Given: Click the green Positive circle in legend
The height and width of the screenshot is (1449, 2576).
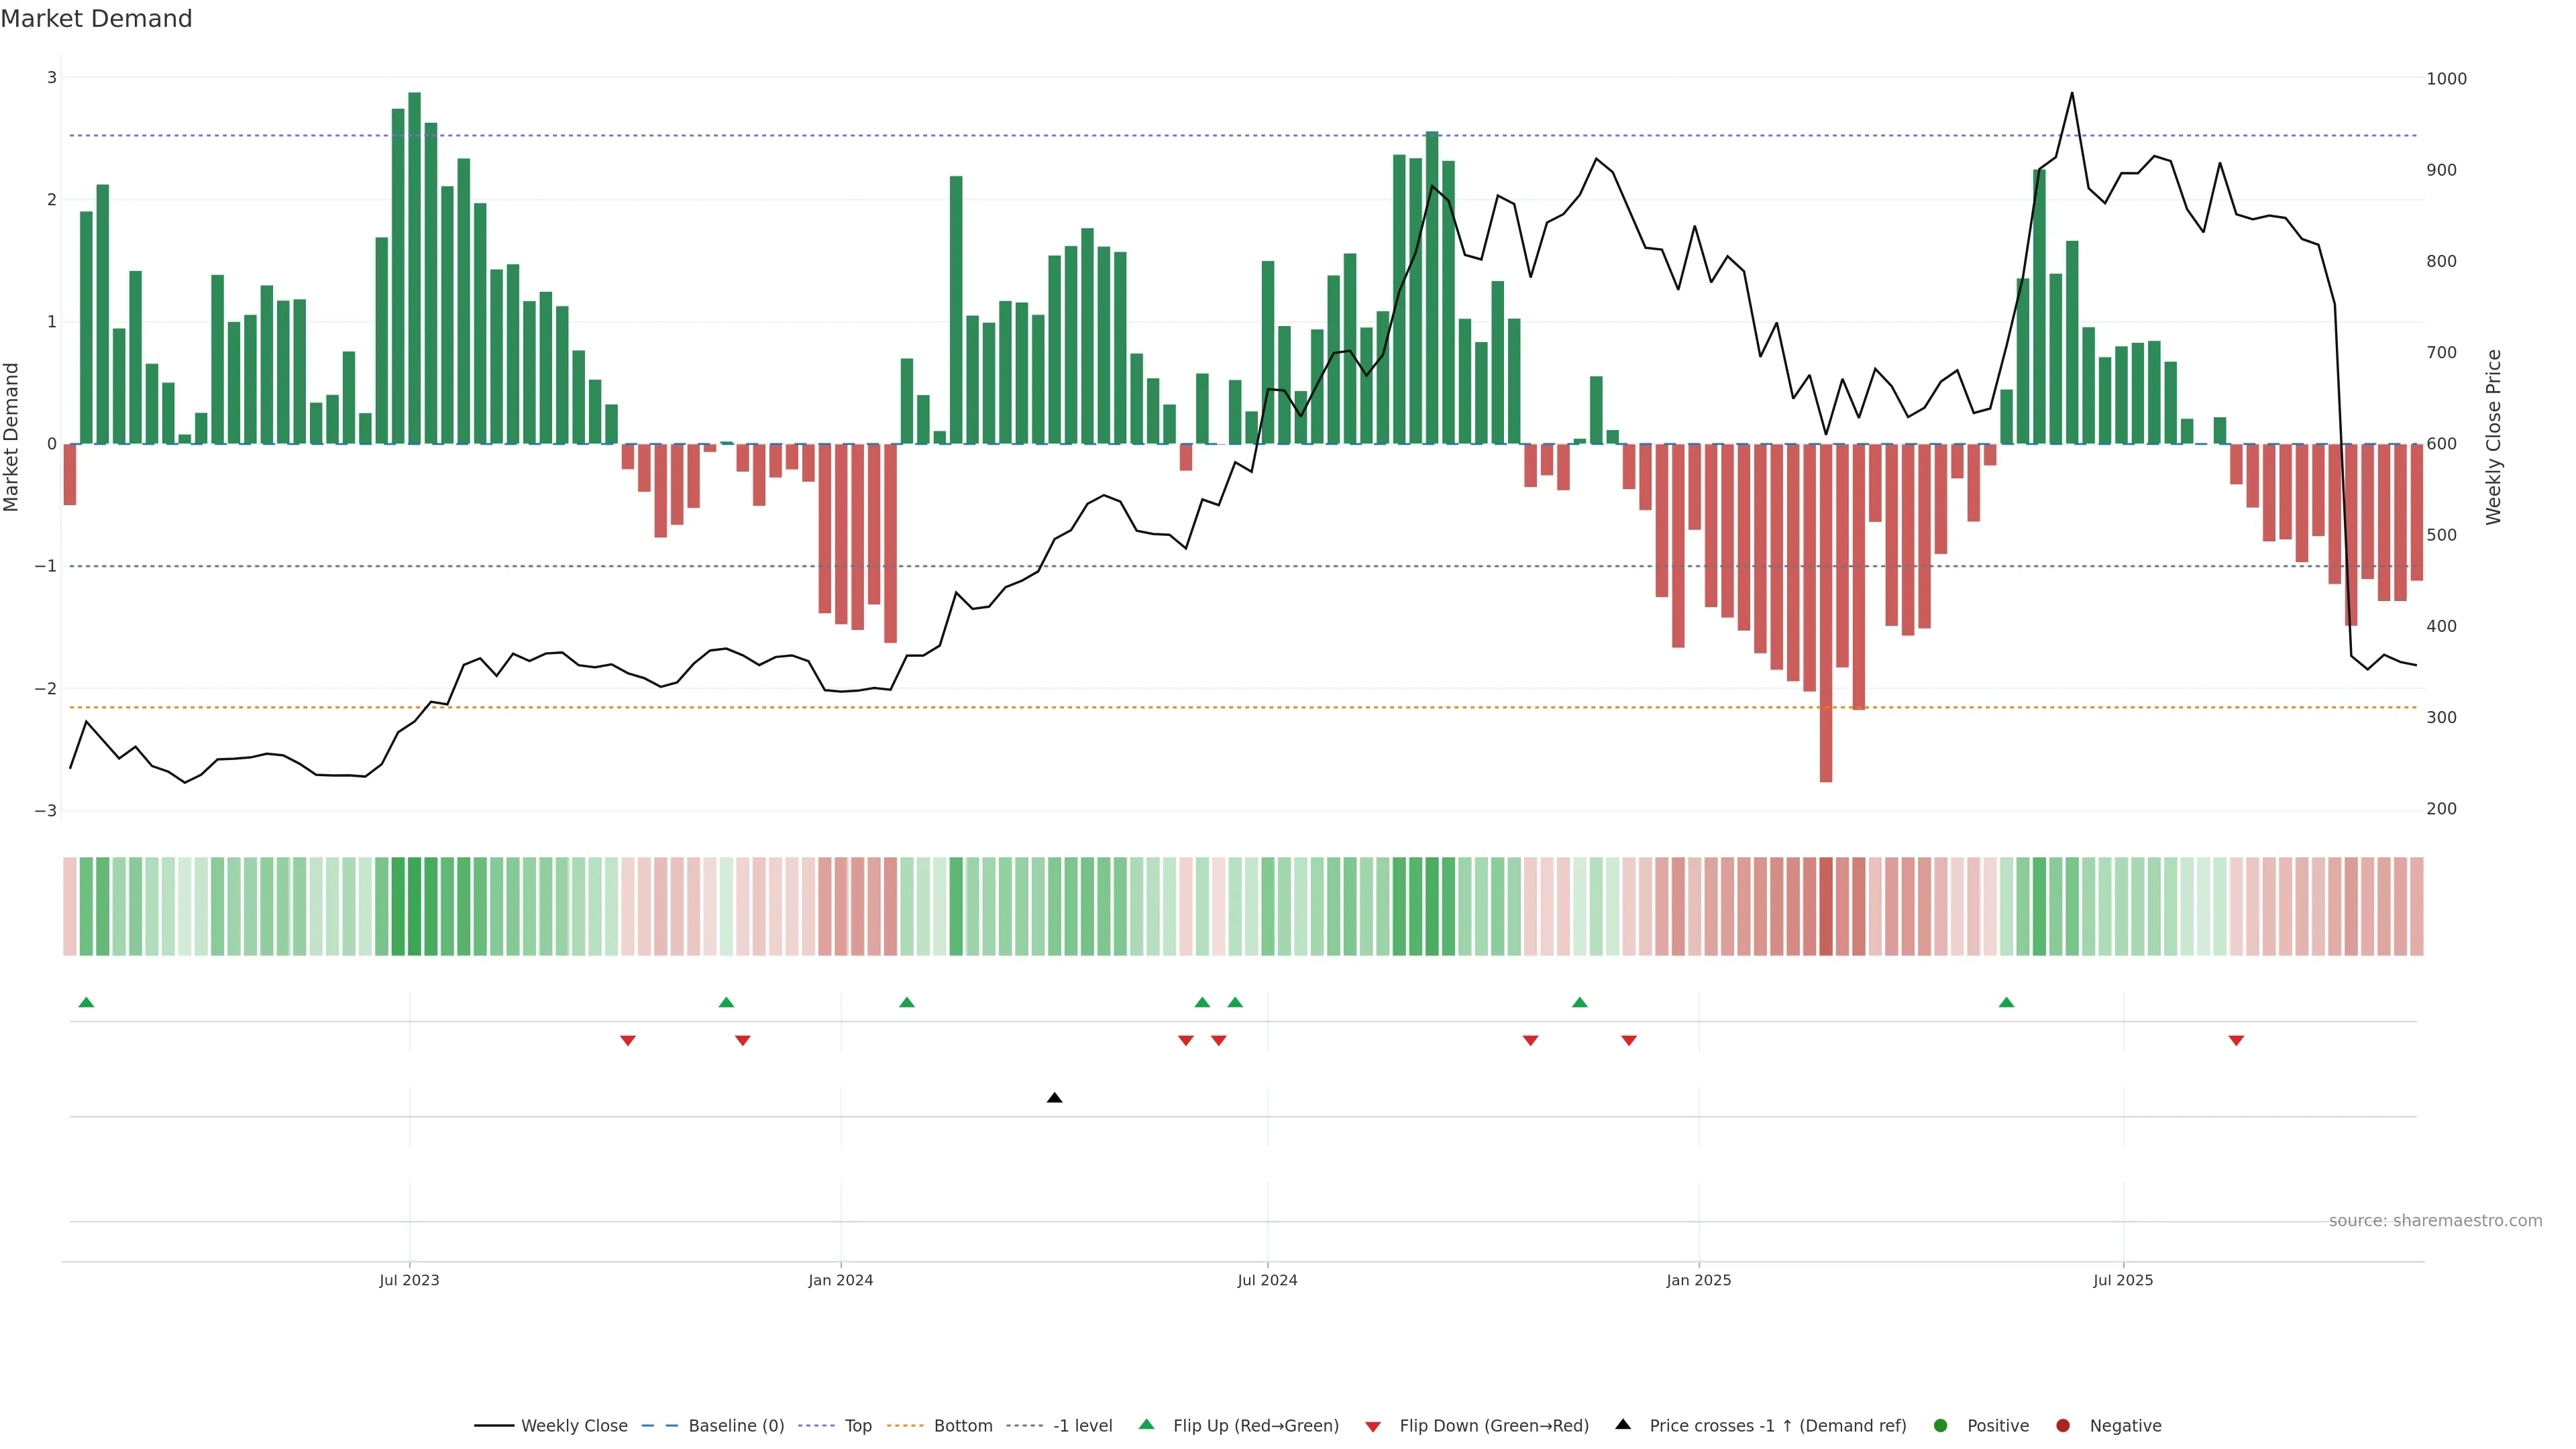Looking at the screenshot, I should coord(1941,1426).
